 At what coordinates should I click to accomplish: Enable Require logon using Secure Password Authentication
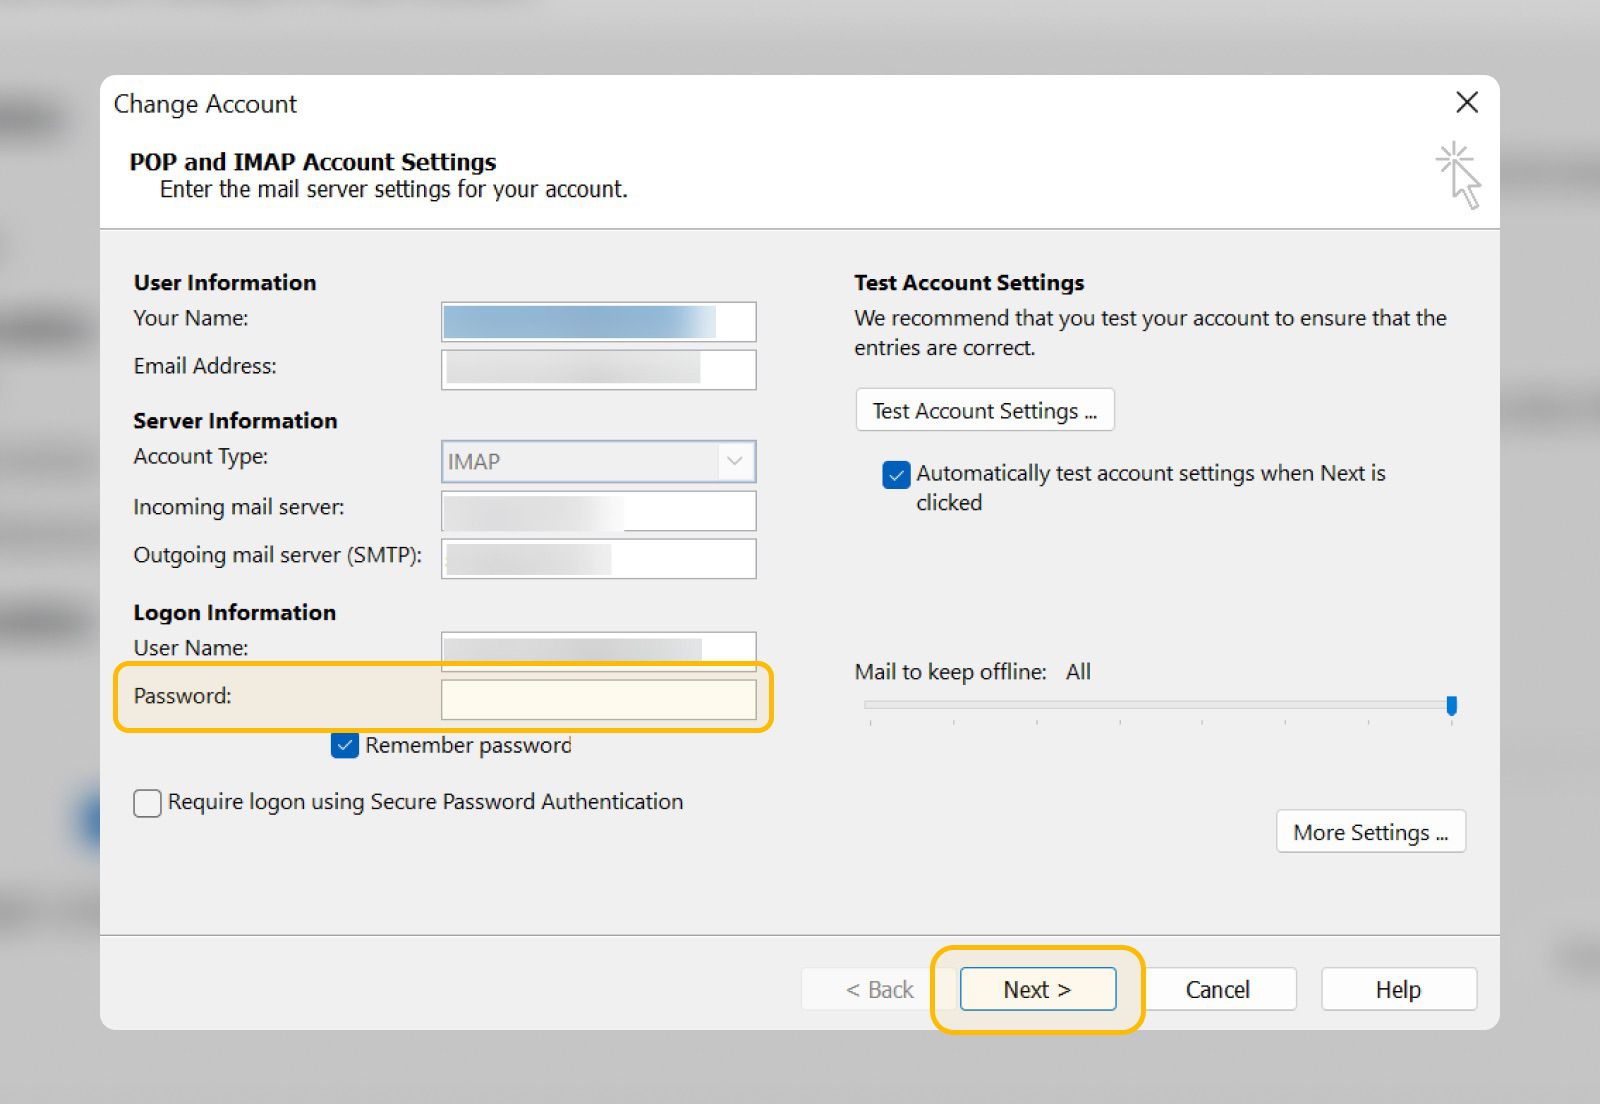tap(148, 803)
